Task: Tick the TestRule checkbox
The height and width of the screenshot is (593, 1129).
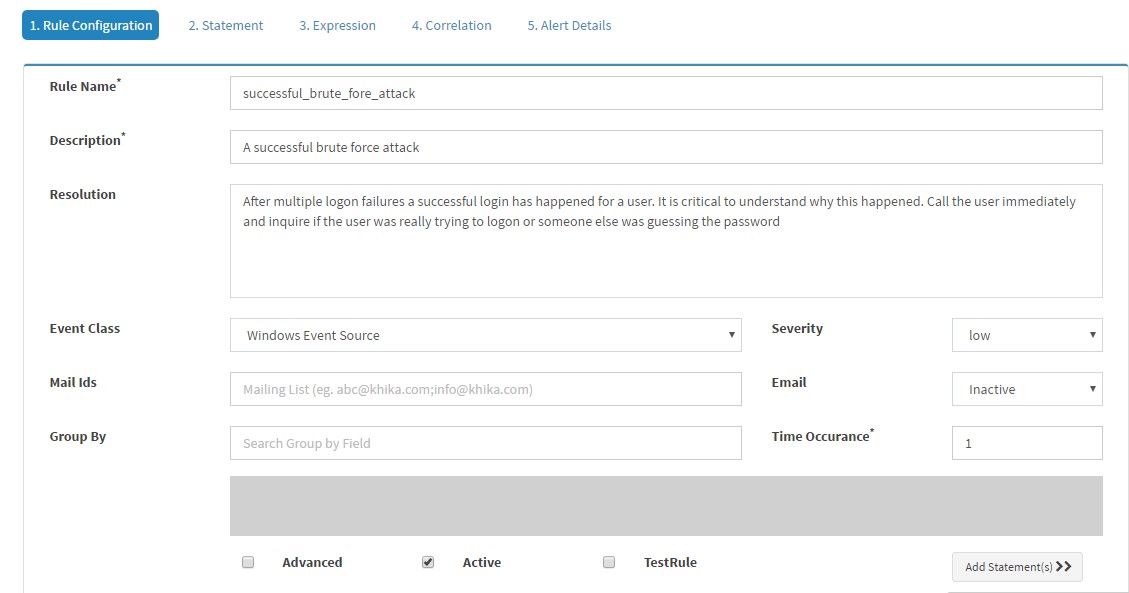Action: coord(608,562)
